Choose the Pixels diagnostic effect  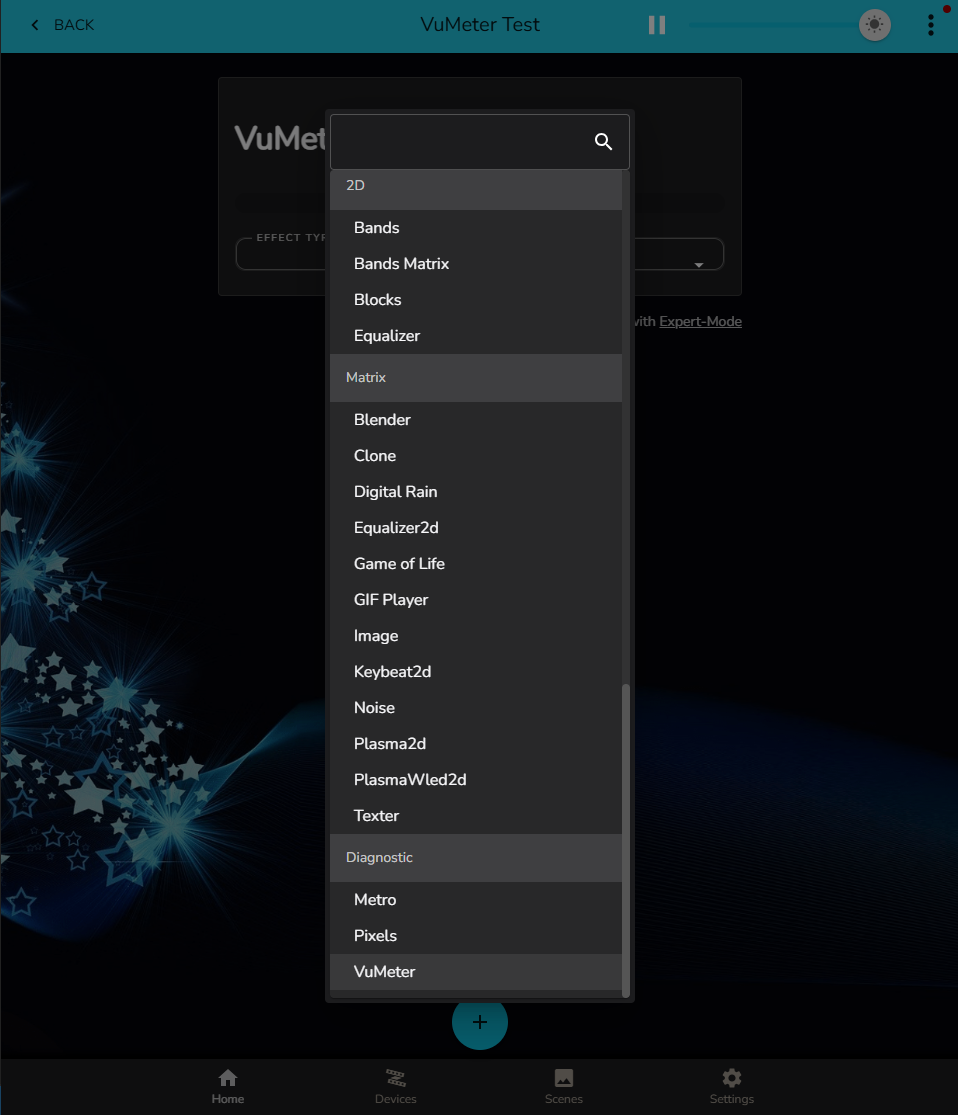click(x=476, y=936)
